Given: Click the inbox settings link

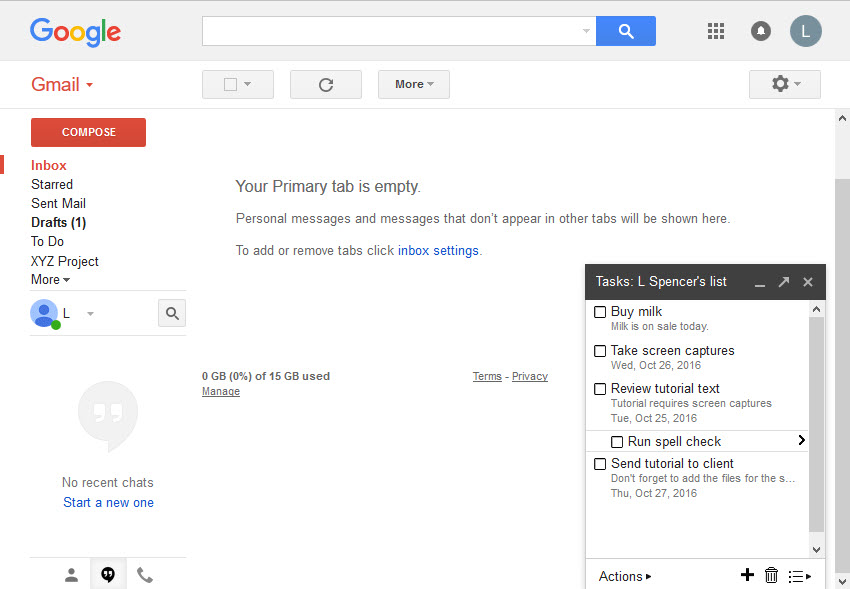Looking at the screenshot, I should click(438, 250).
